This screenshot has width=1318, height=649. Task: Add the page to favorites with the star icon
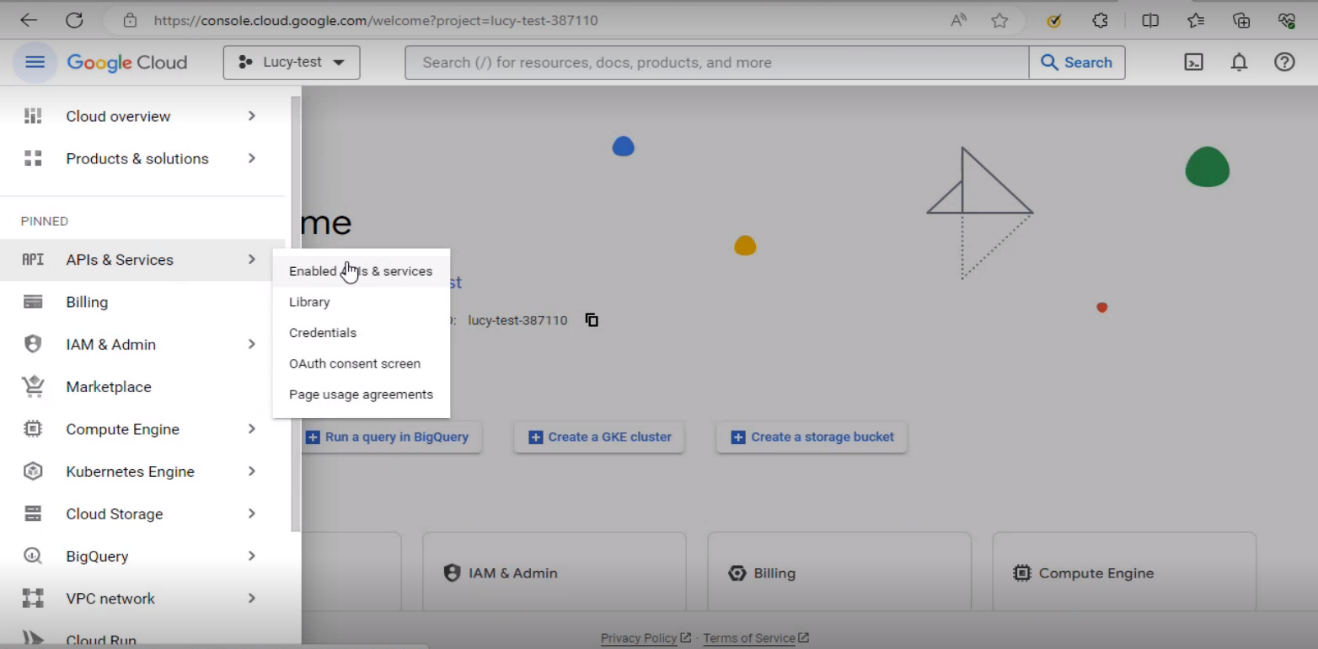pyautogui.click(x=1000, y=20)
